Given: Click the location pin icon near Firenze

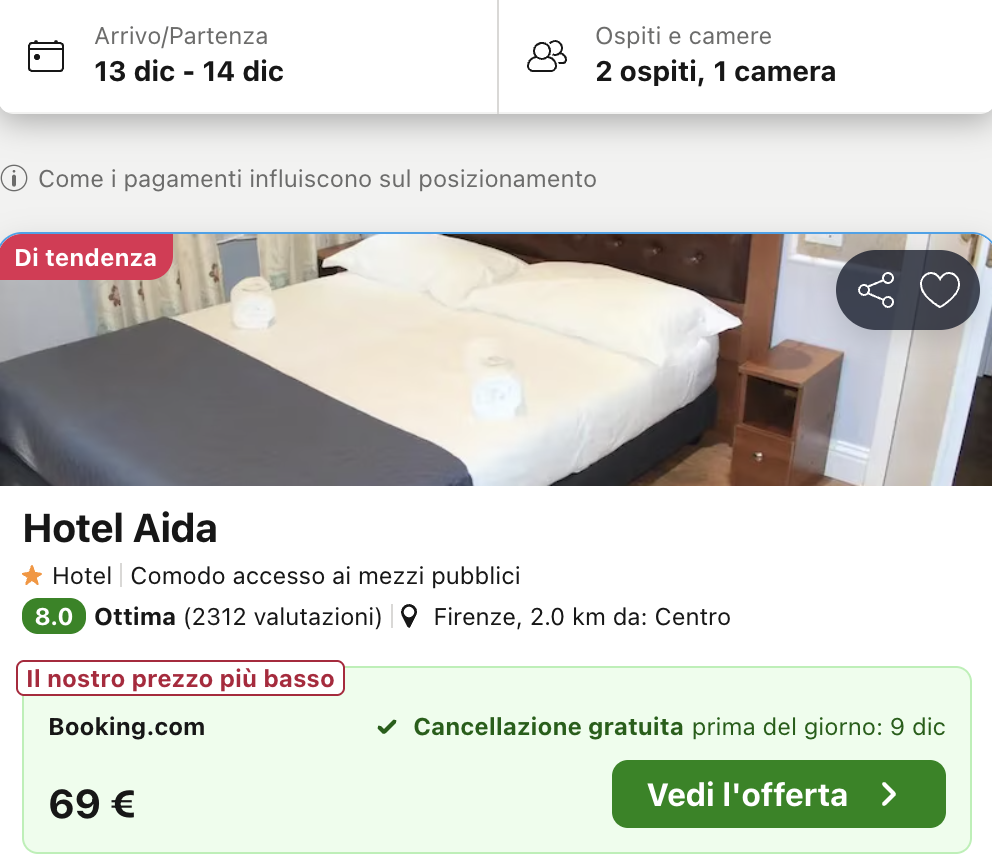Looking at the screenshot, I should [x=408, y=617].
